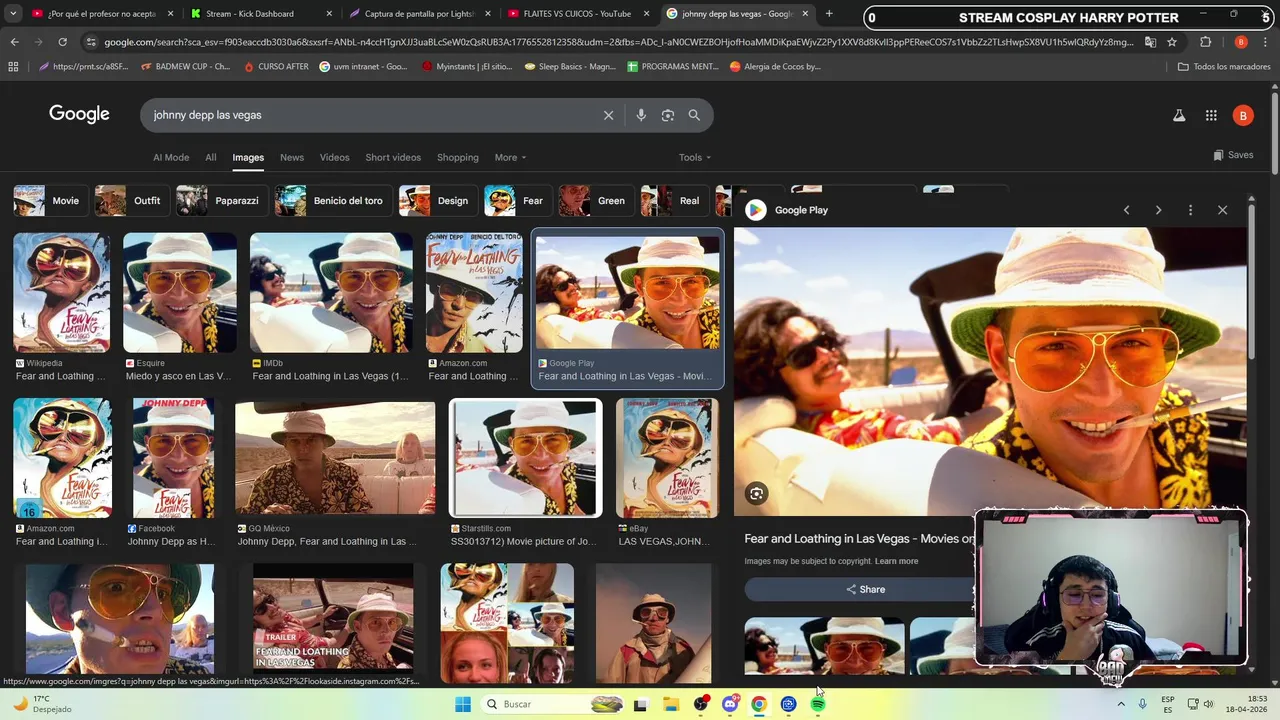Image resolution: width=1280 pixels, height=720 pixels.
Task: Show the previous image in preview panel
Action: 1126,210
